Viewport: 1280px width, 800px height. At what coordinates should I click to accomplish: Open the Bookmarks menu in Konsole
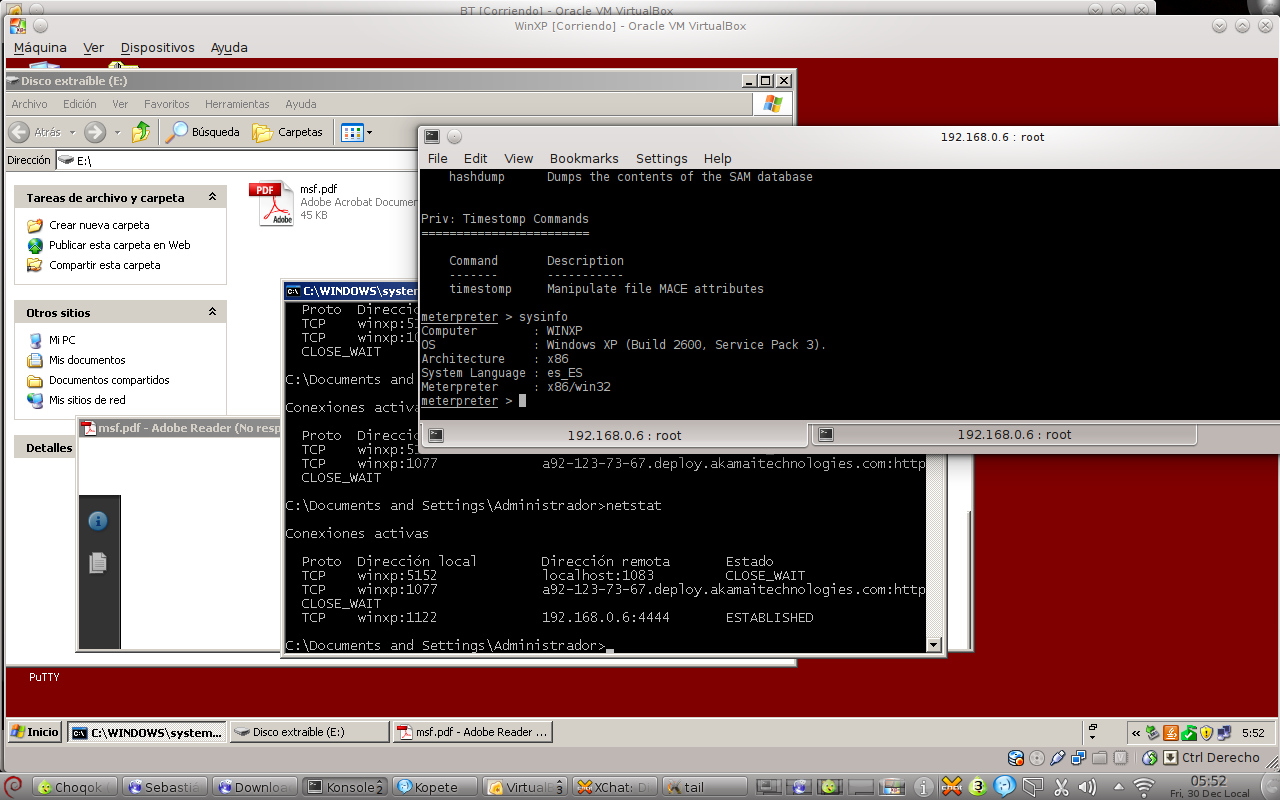click(584, 158)
